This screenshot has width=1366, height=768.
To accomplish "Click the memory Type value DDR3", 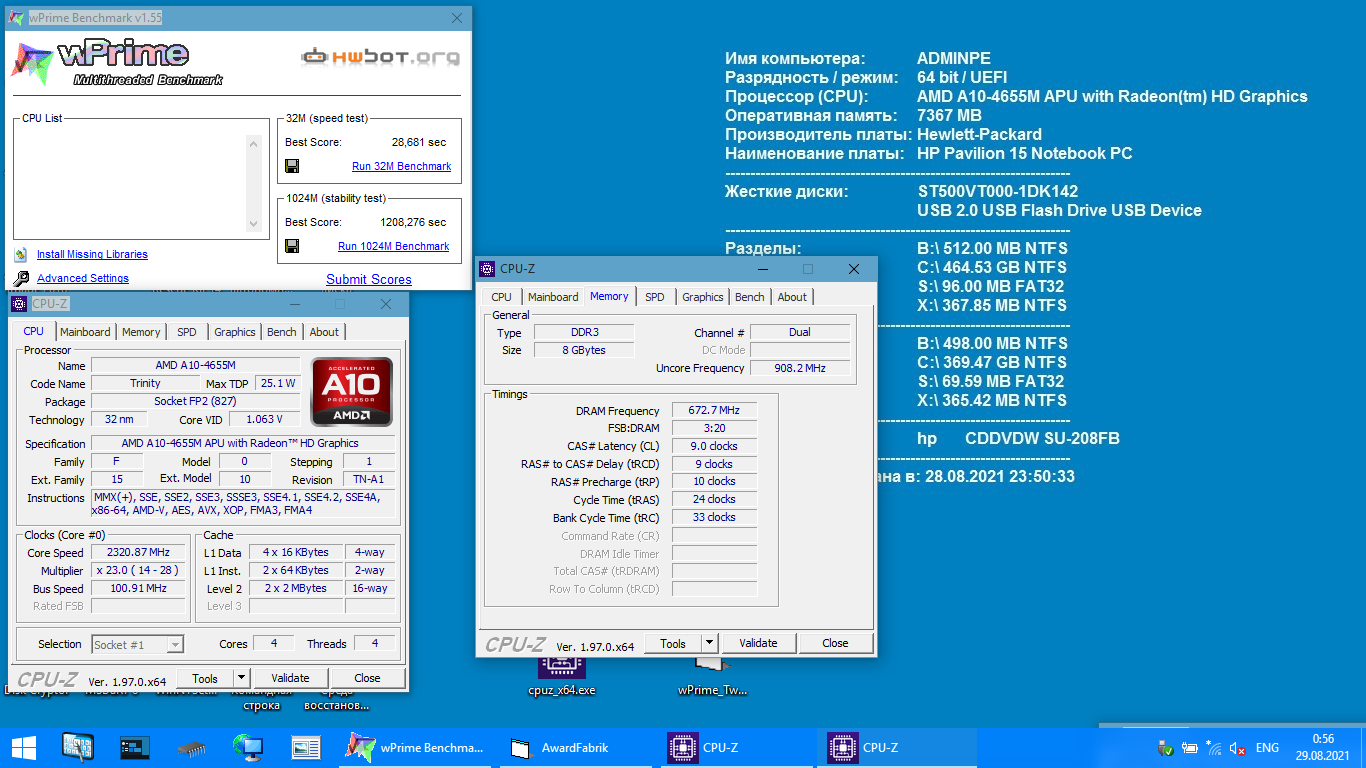I will 584,332.
